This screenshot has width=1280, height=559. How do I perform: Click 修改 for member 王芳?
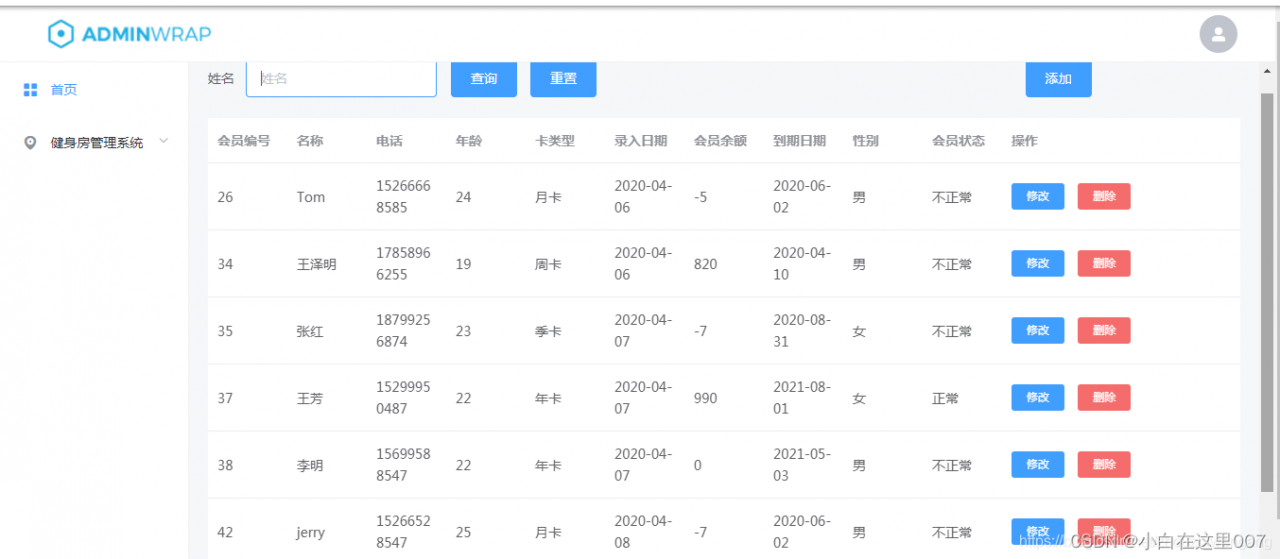pos(1038,397)
